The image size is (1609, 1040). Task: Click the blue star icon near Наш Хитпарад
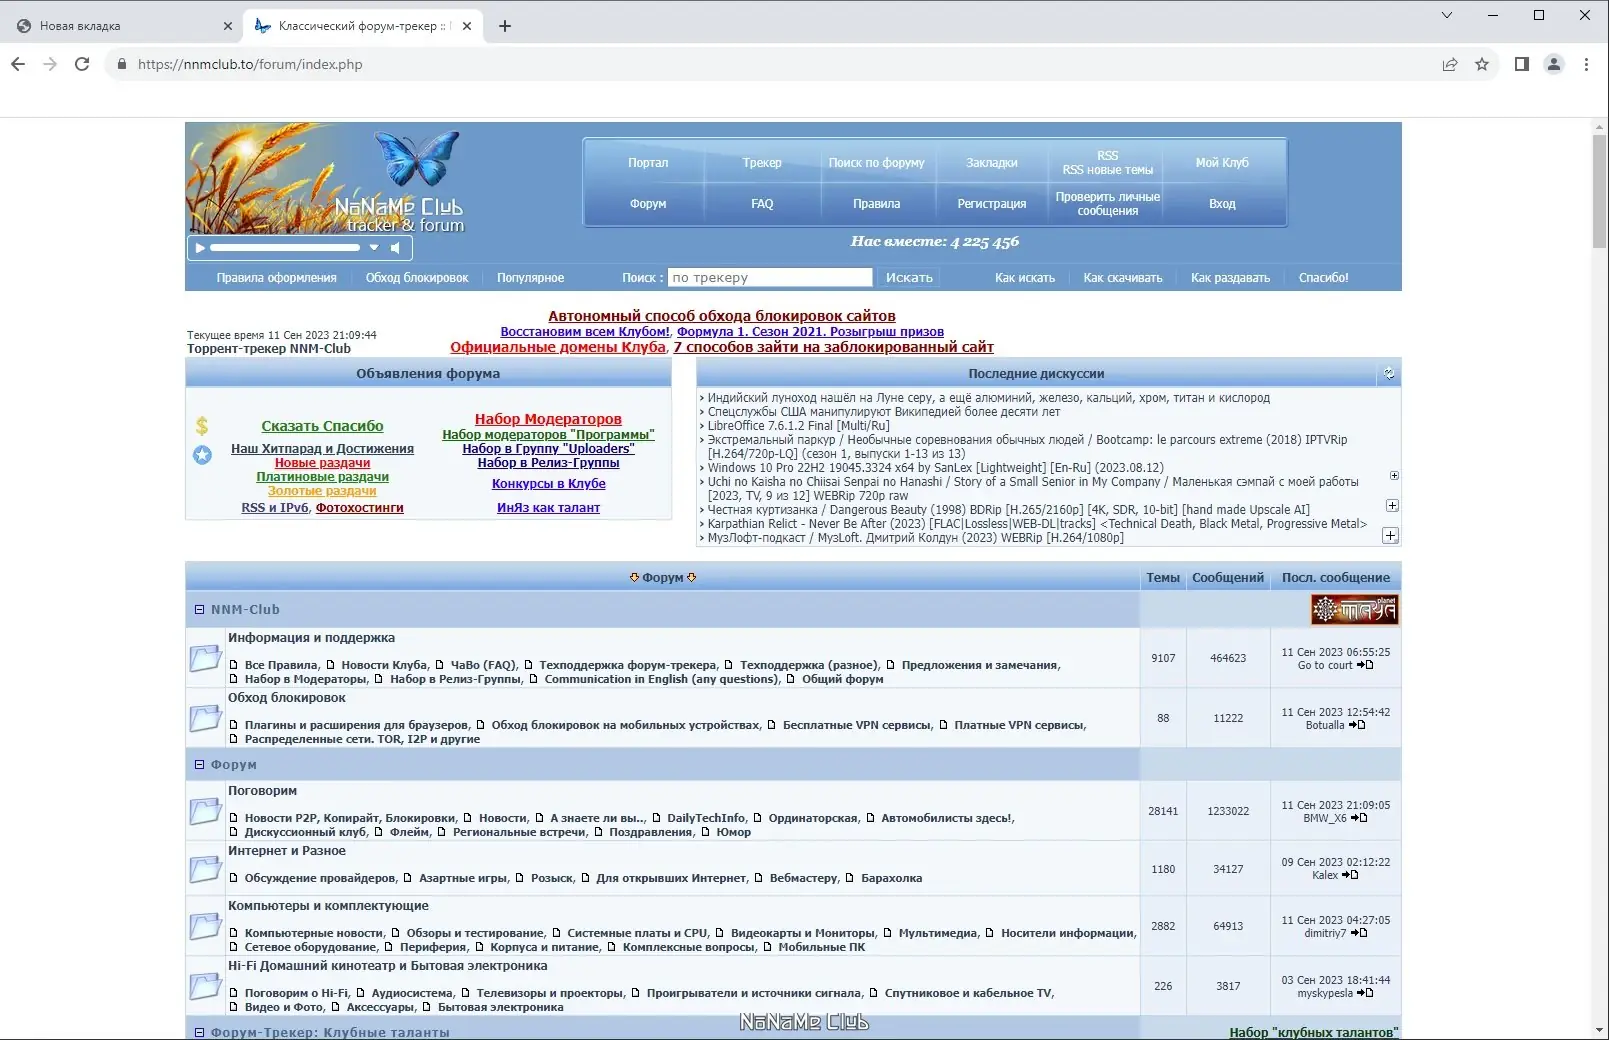pos(203,455)
